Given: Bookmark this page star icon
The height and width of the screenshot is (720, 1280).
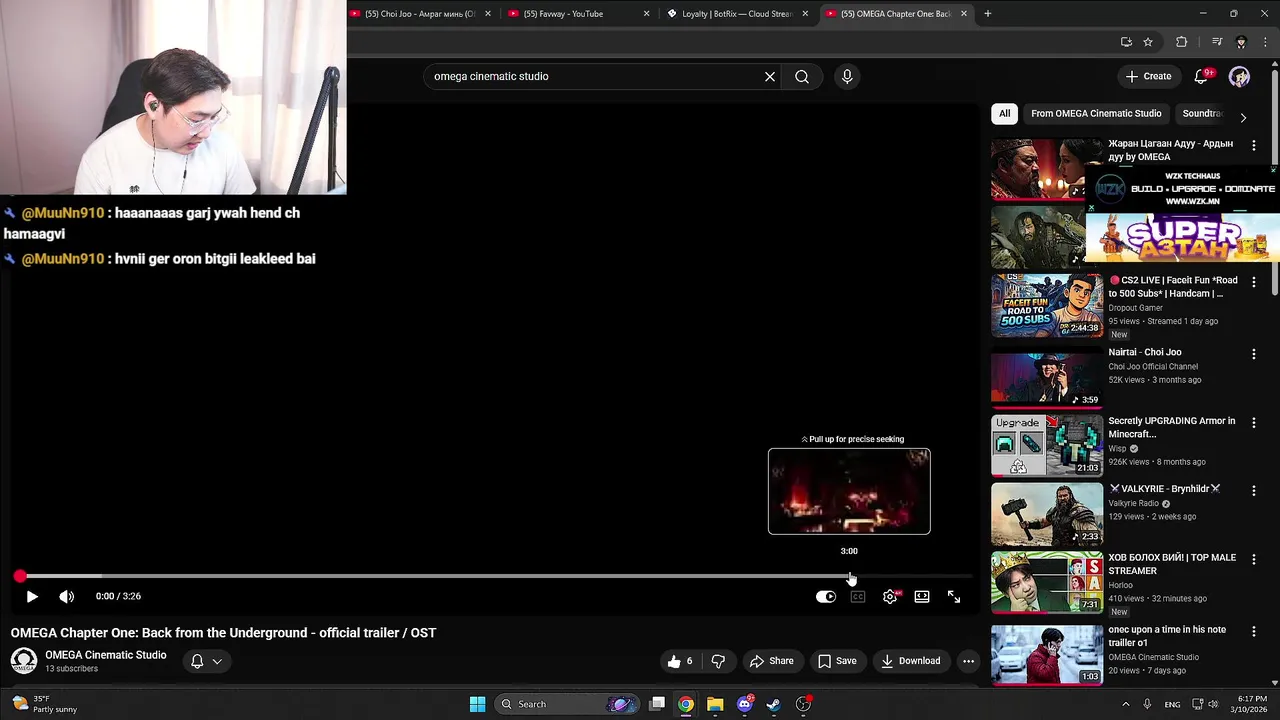Looking at the screenshot, I should pos(1148,42).
